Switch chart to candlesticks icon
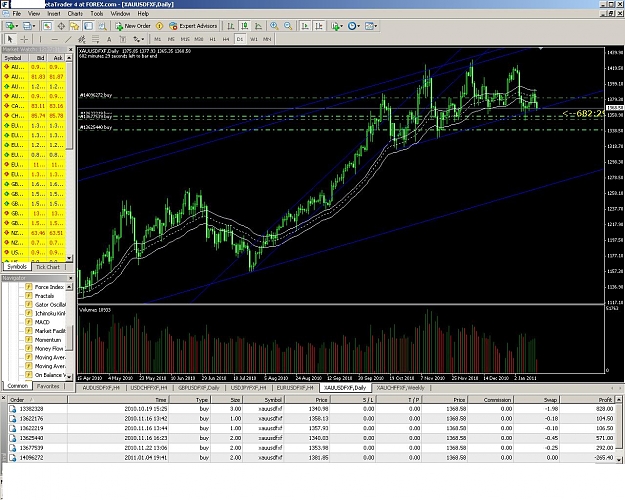This screenshot has height=500, width=625. (244, 26)
